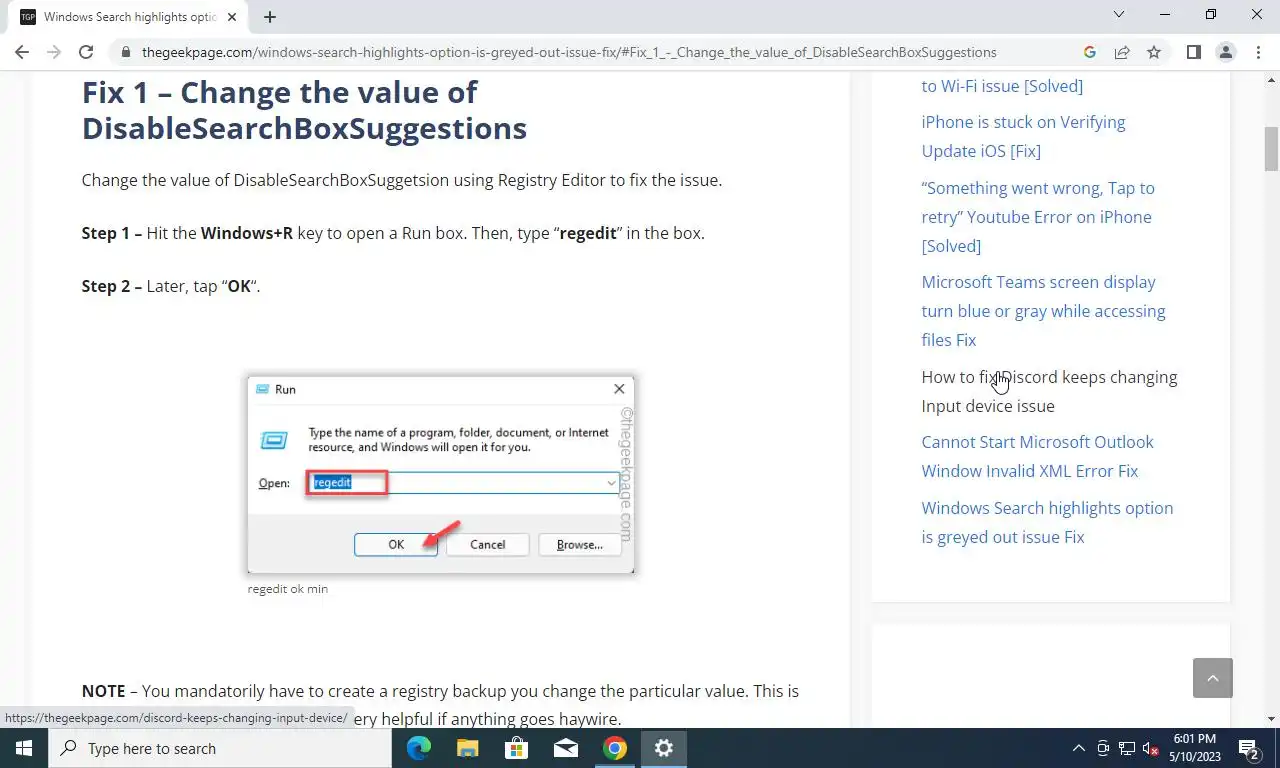Screen dimensions: 1280x768
Task: Open Mail app from taskbar
Action: tap(565, 748)
